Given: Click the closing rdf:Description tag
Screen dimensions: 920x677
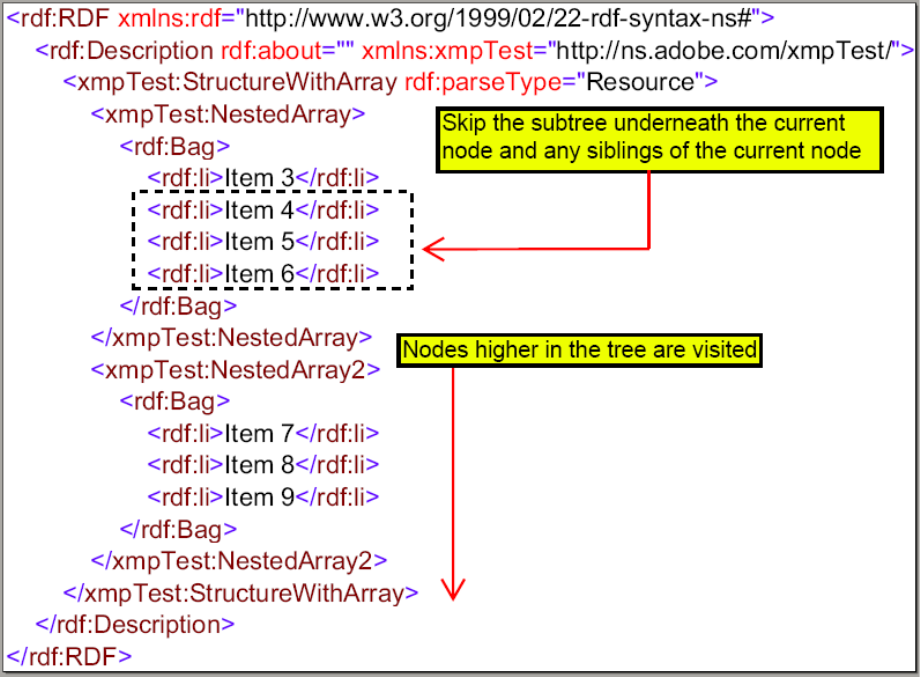Looking at the screenshot, I should (x=134, y=625).
